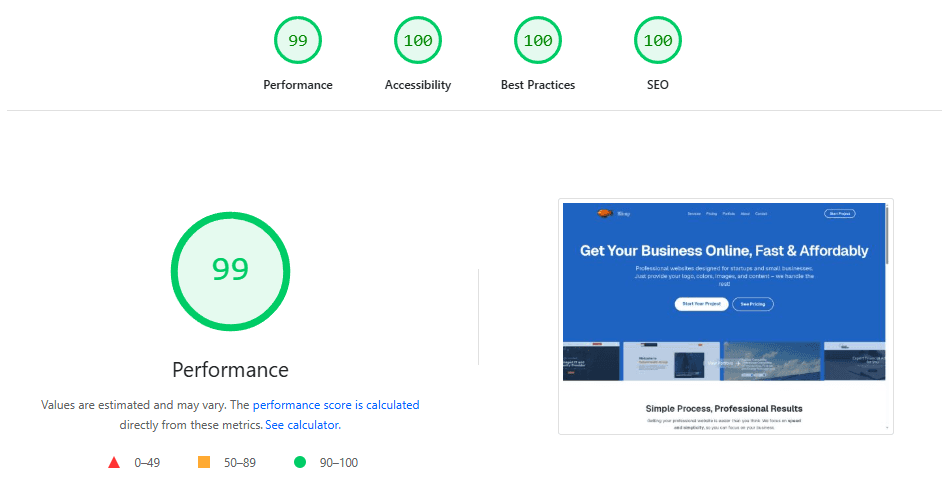
Task: Select 'Contact' in the preview navigation
Action: point(761,214)
